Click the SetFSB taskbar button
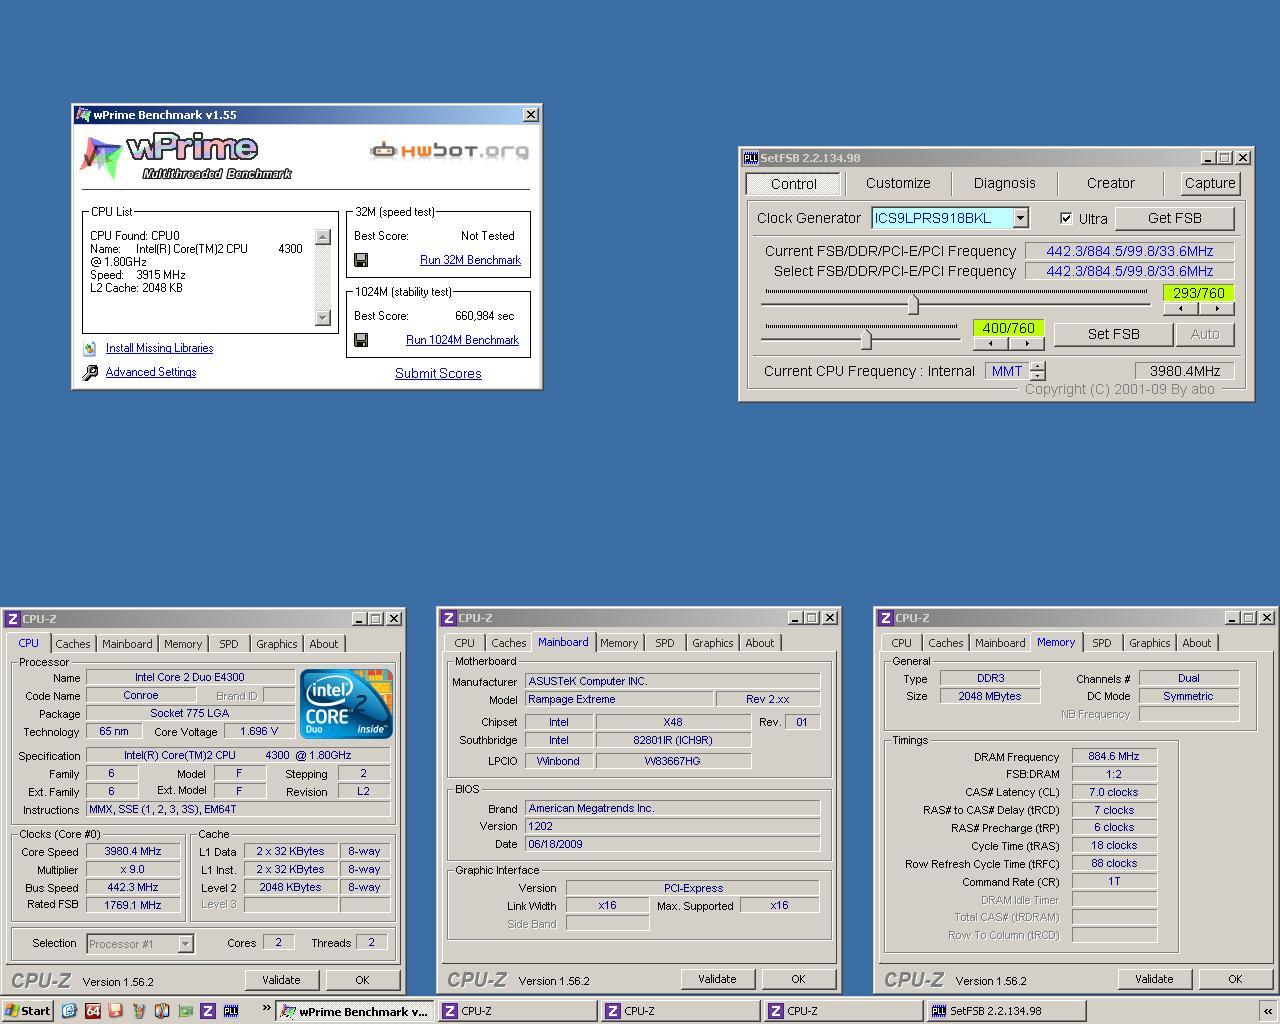Screen dimensions: 1280x1024 [x=1004, y=1011]
